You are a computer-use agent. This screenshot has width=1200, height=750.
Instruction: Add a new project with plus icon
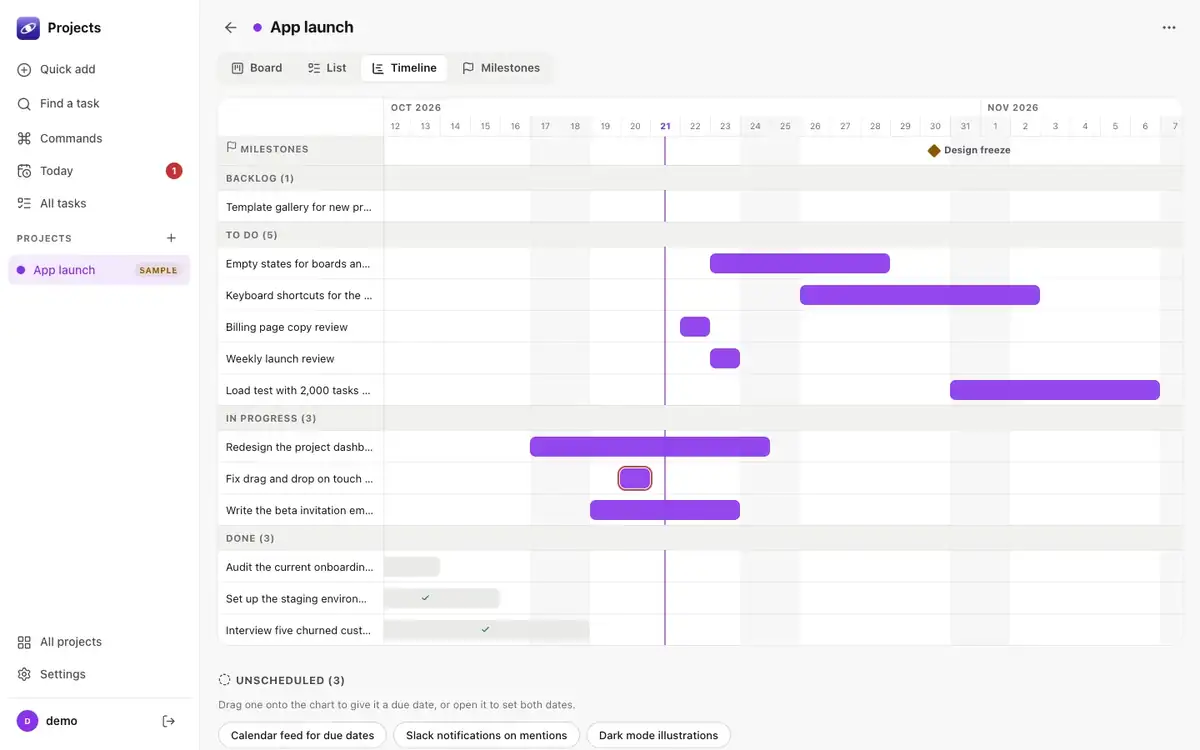[171, 238]
